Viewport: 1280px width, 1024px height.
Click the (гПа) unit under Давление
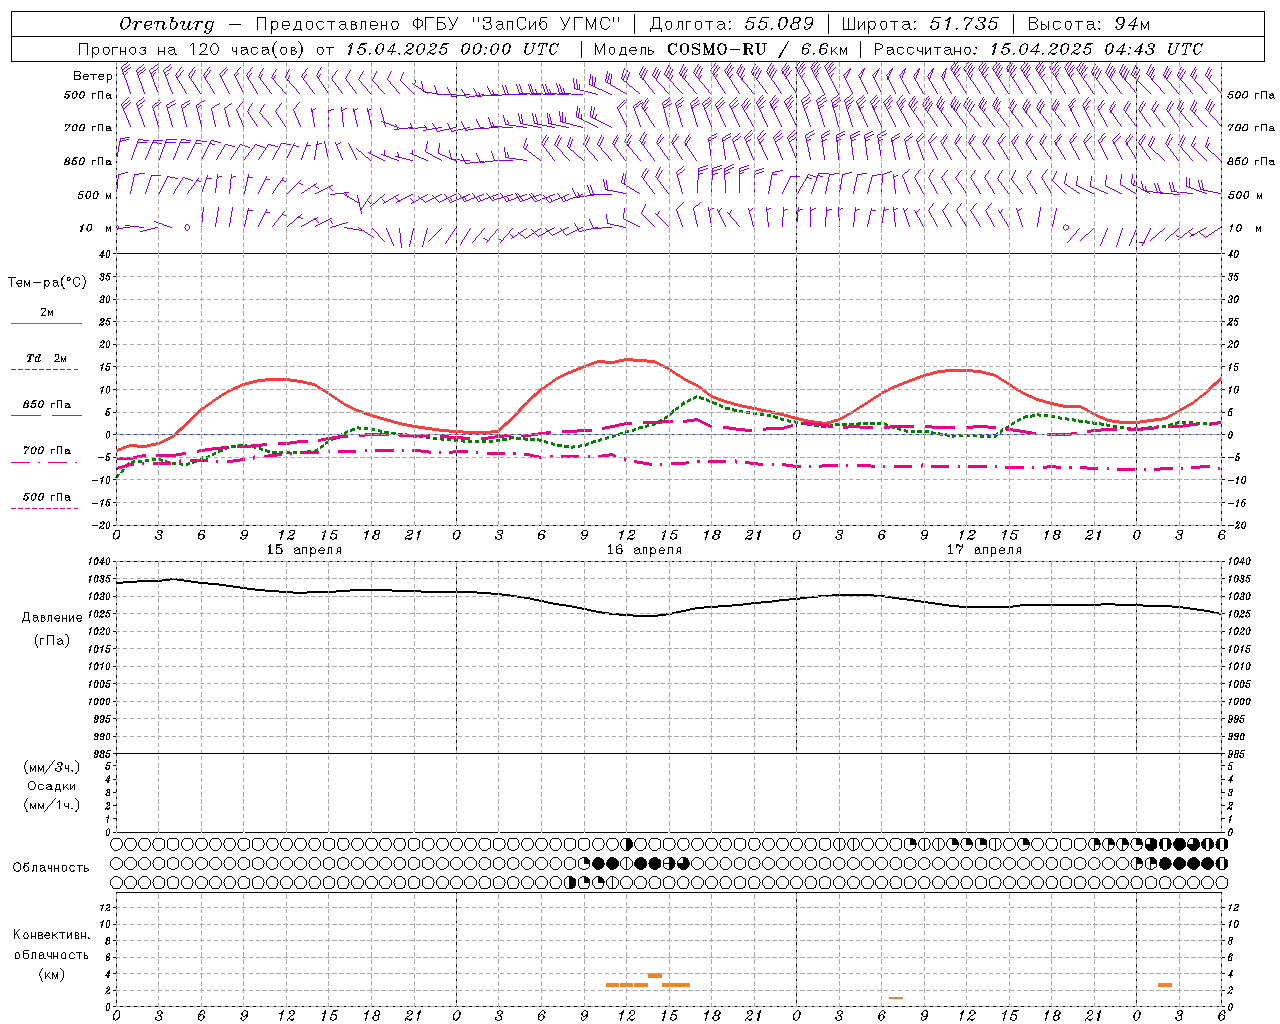click(52, 641)
